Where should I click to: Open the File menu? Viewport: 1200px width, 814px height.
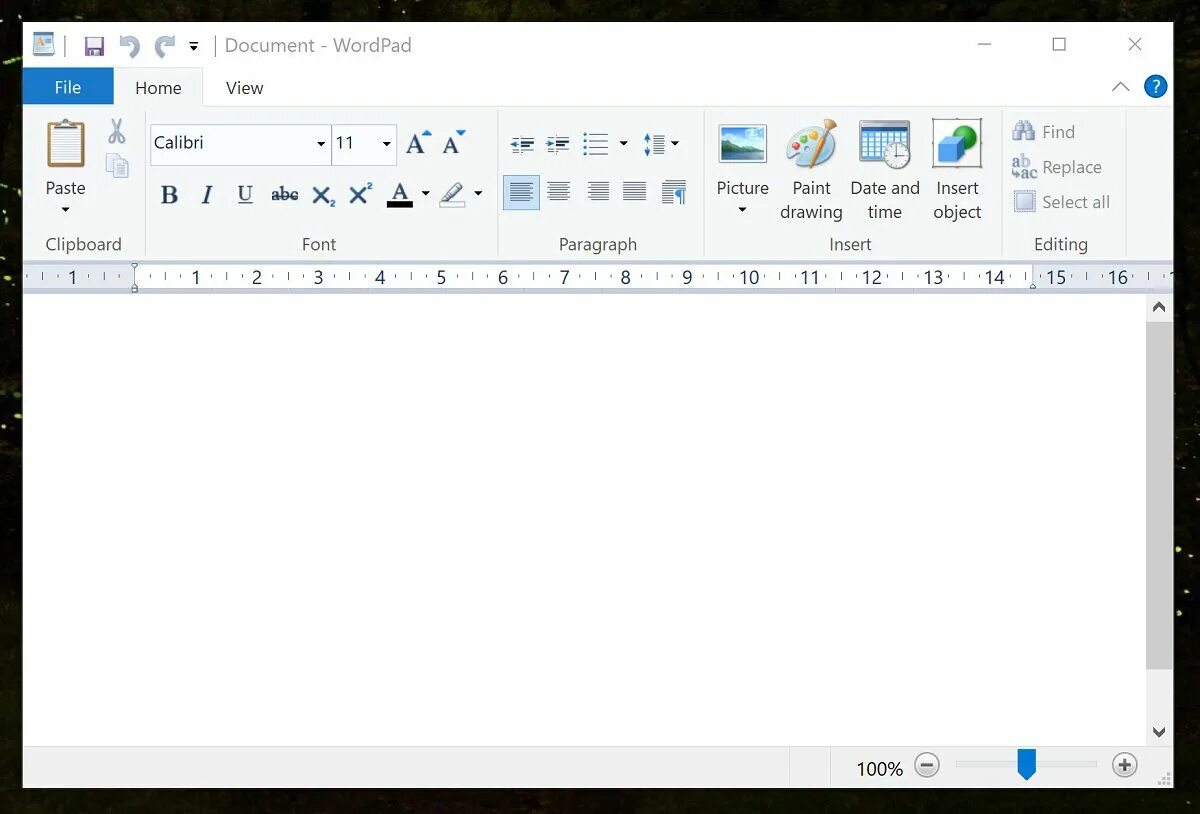click(x=68, y=87)
